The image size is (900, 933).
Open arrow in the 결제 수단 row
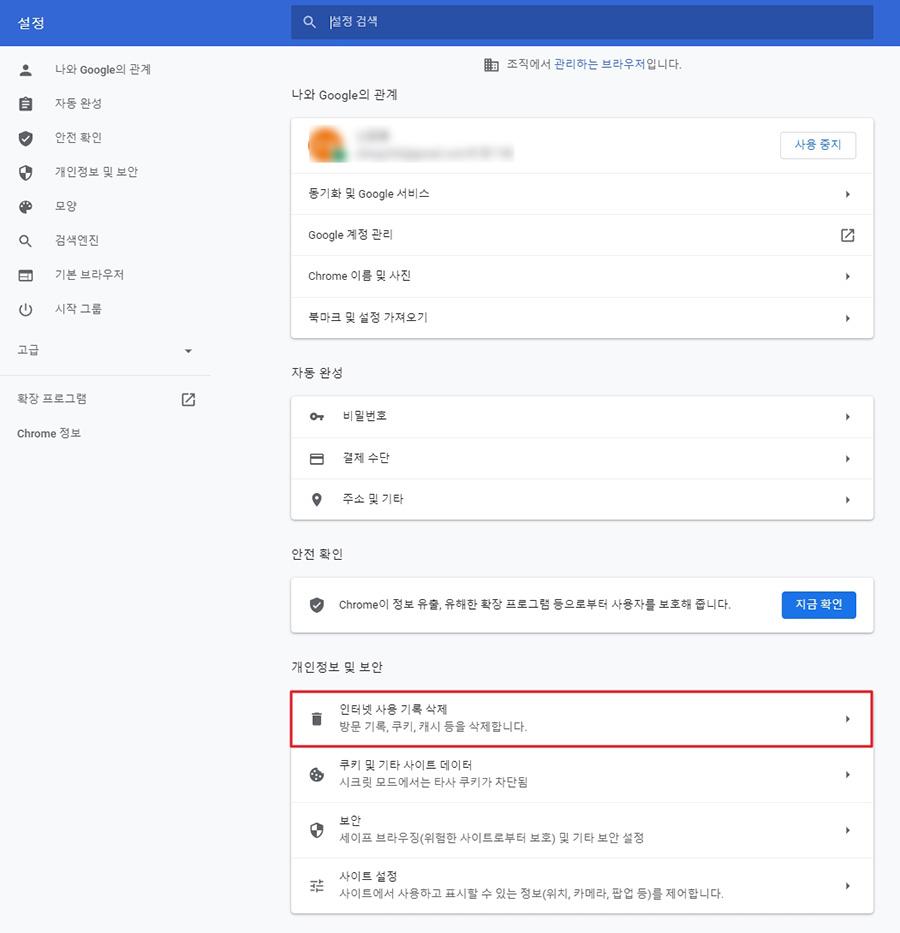click(x=848, y=459)
